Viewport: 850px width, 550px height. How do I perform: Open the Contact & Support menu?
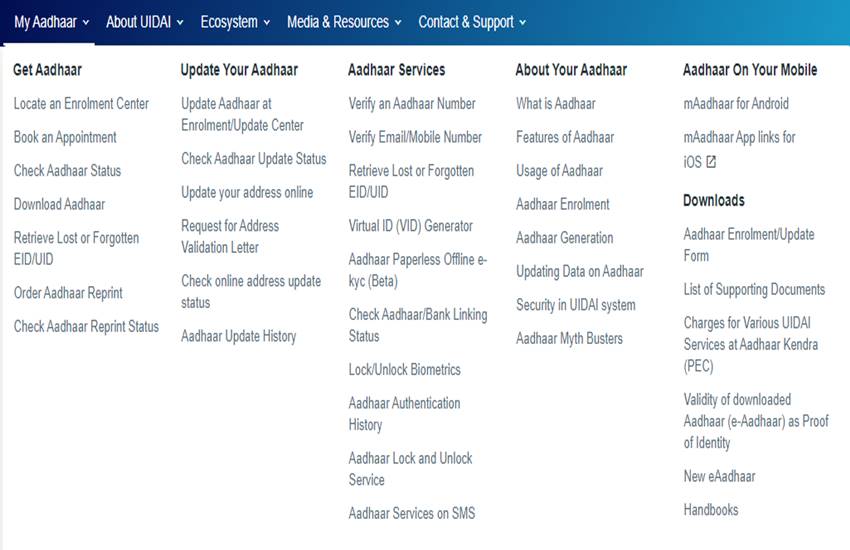pos(472,22)
